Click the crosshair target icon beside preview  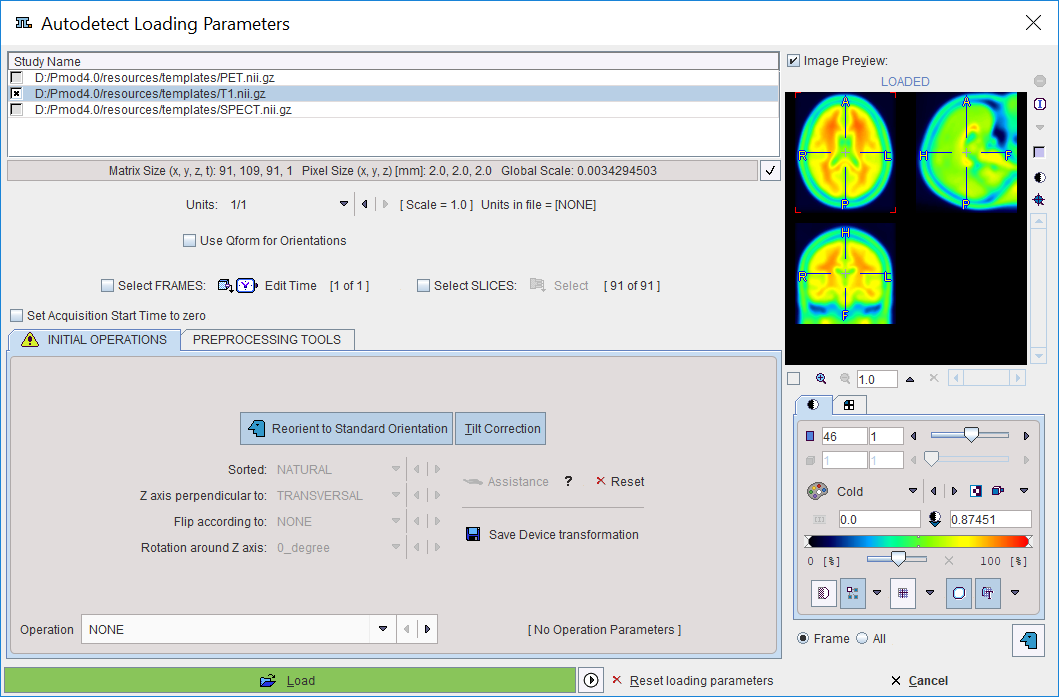1039,200
